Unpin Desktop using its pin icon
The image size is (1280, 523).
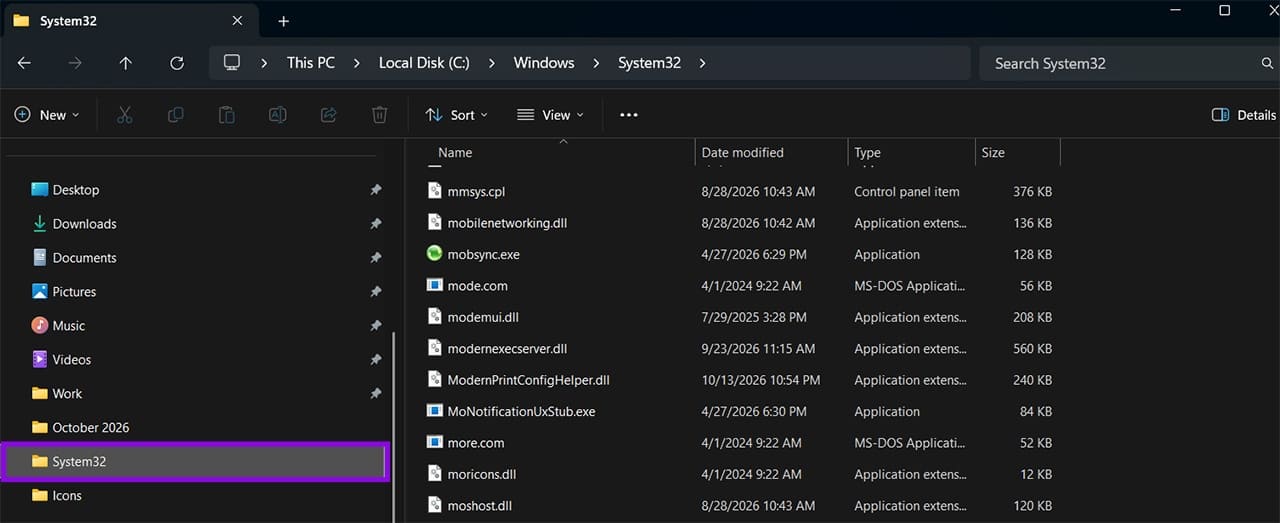(x=376, y=190)
